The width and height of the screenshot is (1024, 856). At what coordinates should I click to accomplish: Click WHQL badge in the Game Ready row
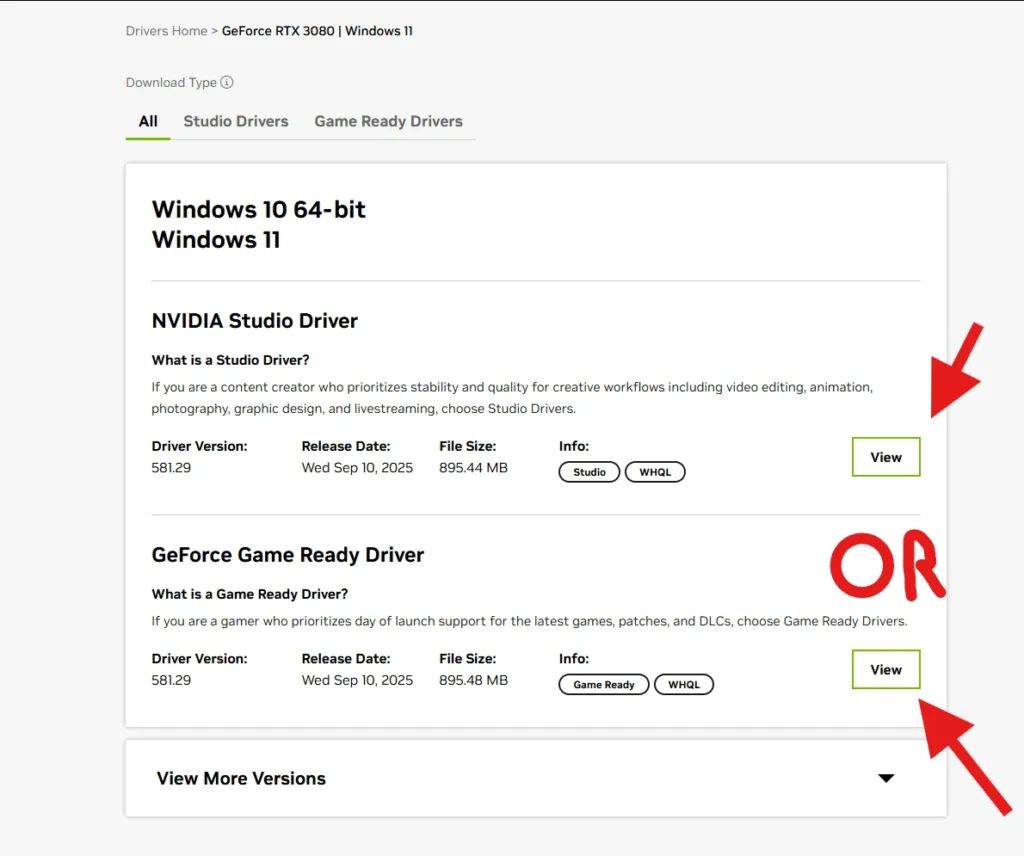(684, 685)
